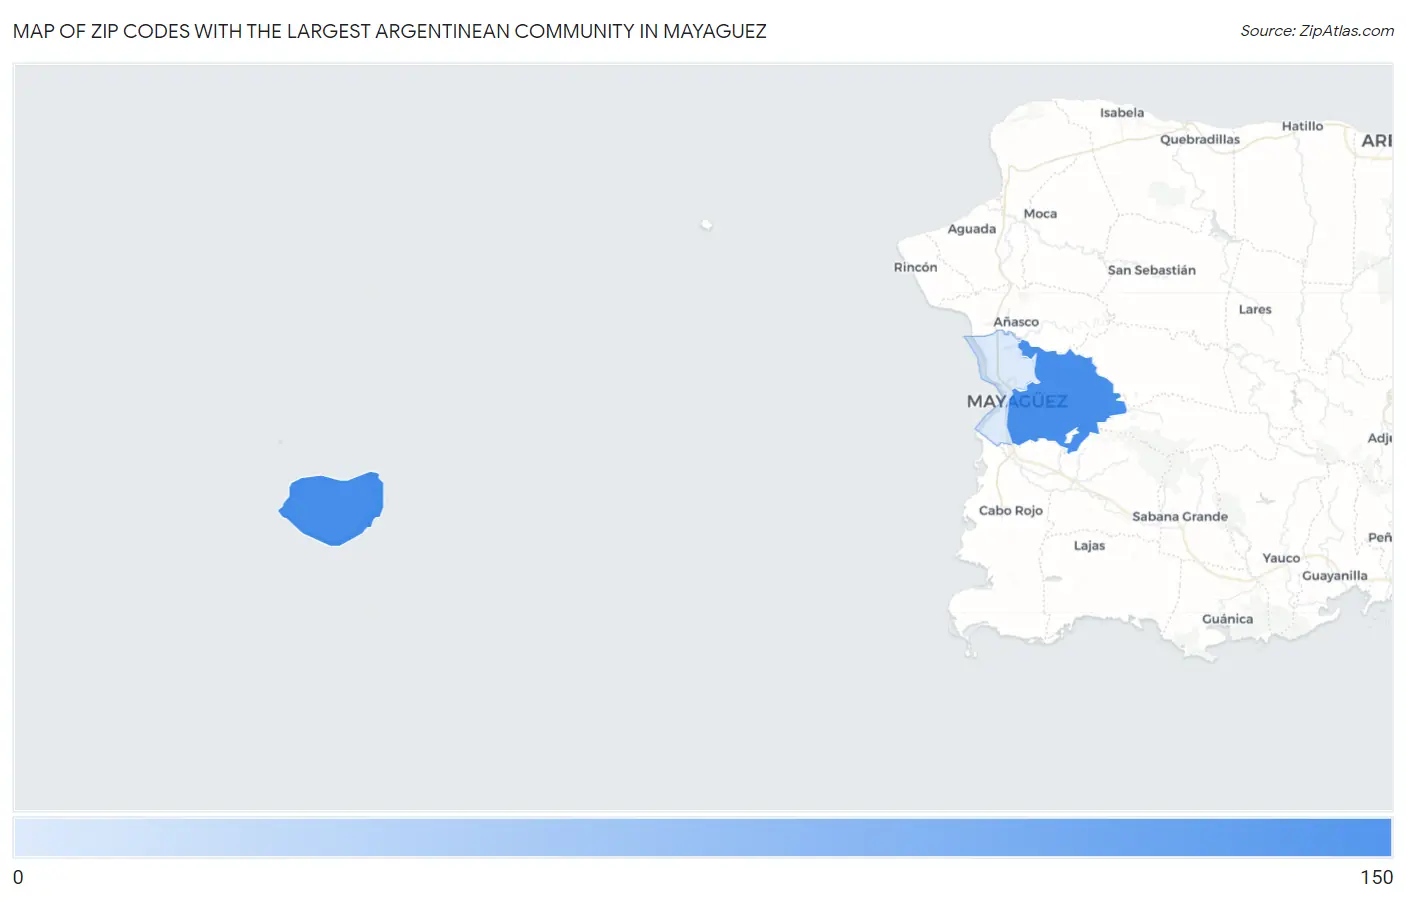Click the Rincón label
This screenshot has height=899, width=1406.
(916, 267)
